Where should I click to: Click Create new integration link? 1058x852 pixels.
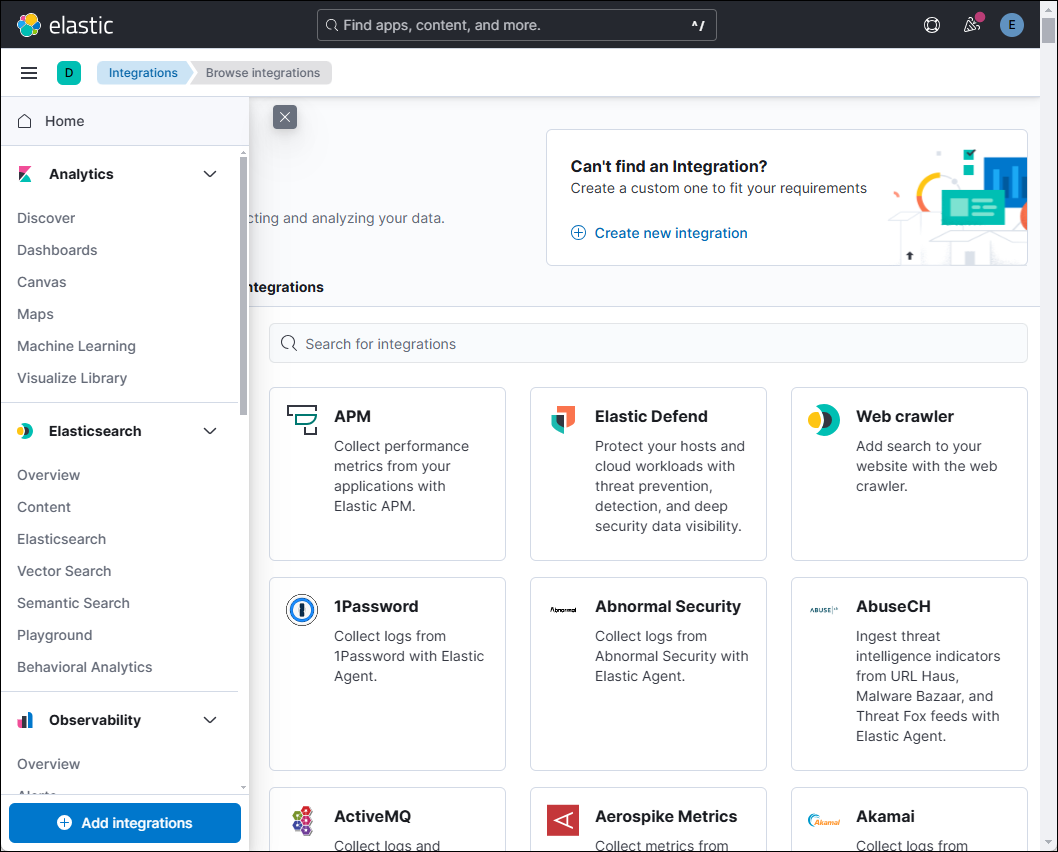670,233
